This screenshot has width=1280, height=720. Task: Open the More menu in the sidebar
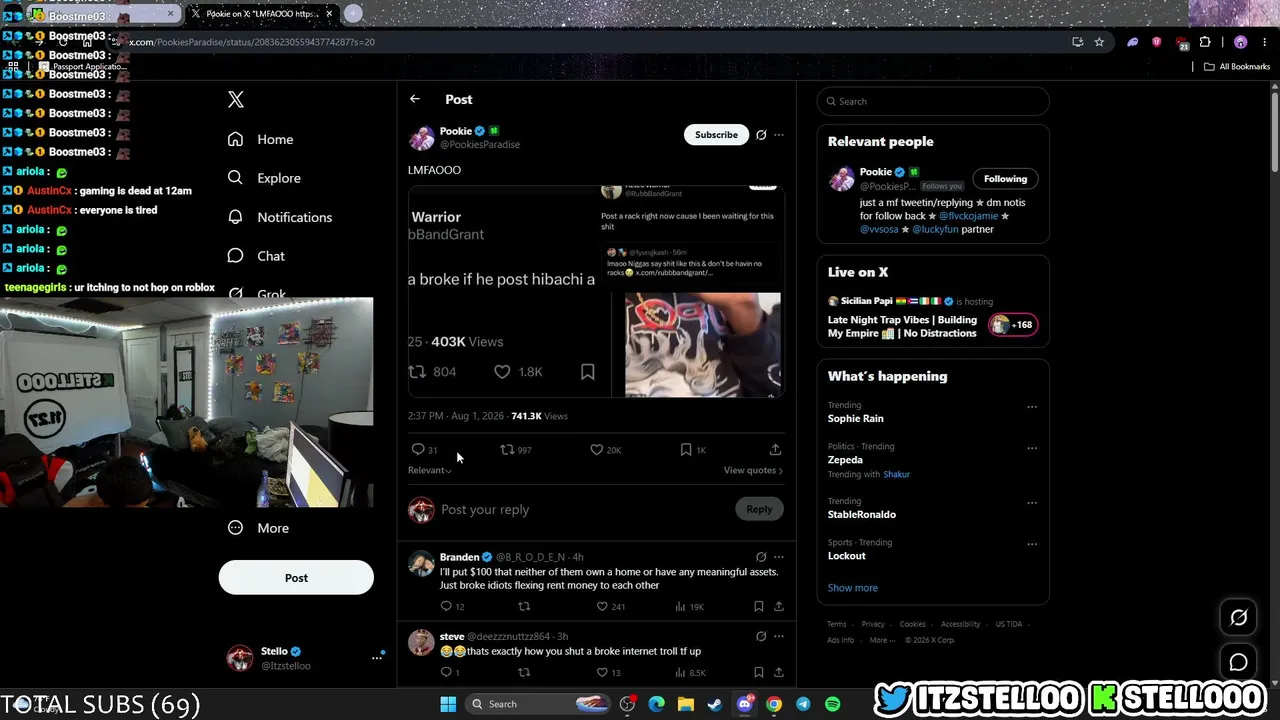pos(258,528)
